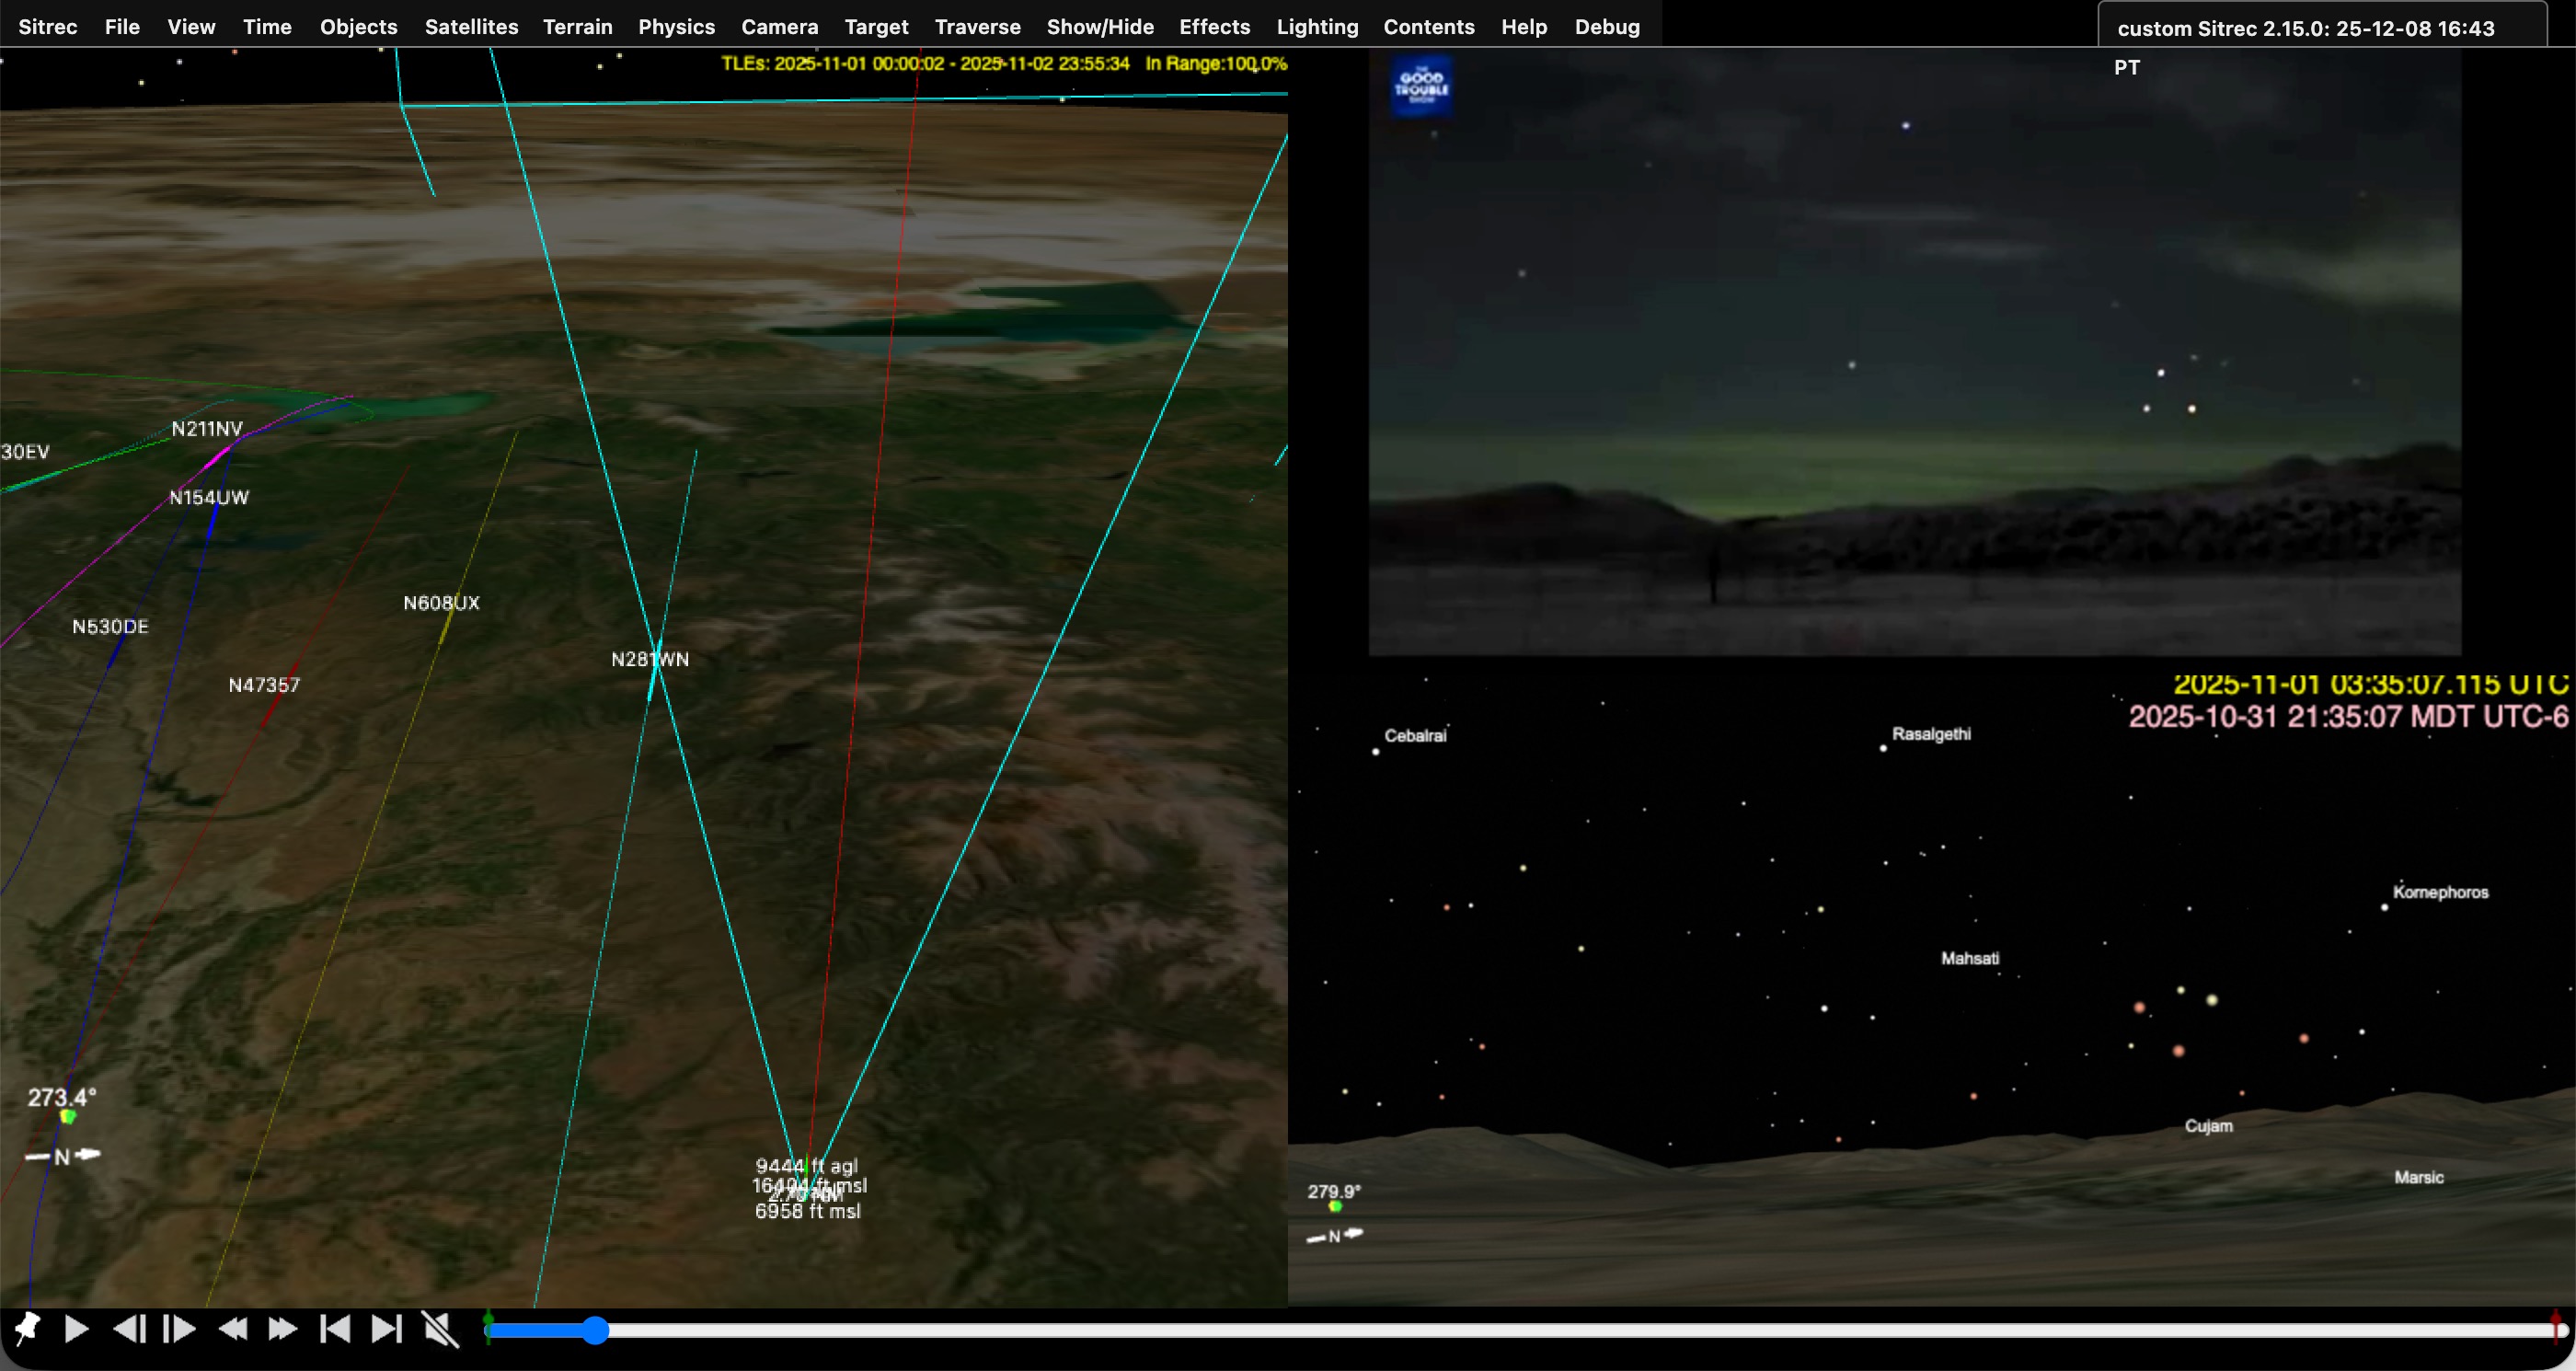Jump to the first frame
Viewport: 2576px width, 1371px height.
pyautogui.click(x=334, y=1329)
